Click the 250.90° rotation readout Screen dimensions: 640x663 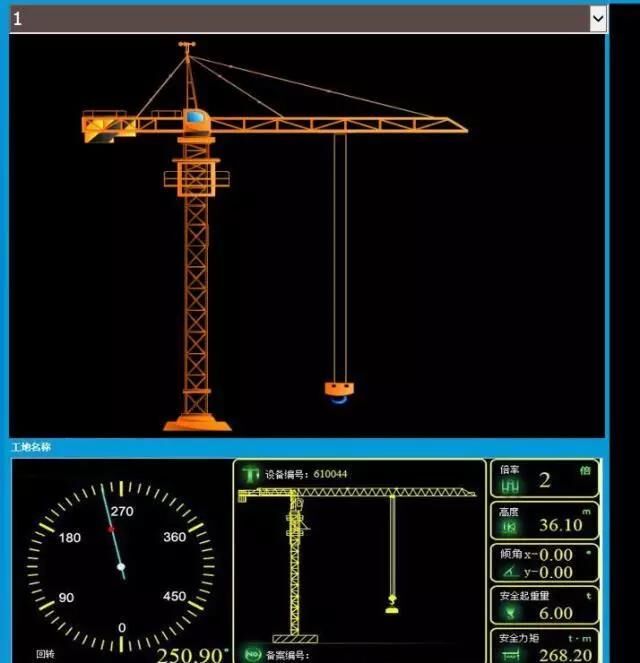pyautogui.click(x=192, y=654)
